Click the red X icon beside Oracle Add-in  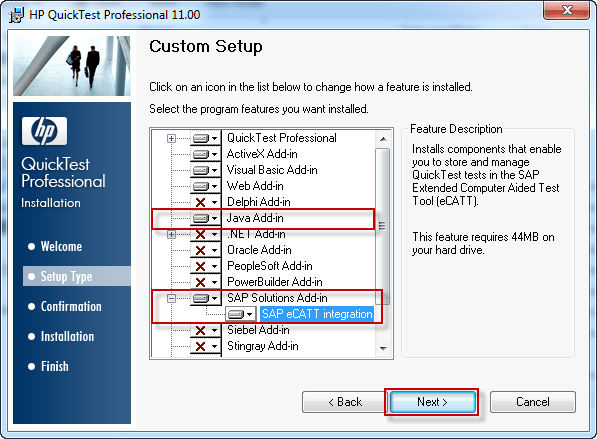201,250
